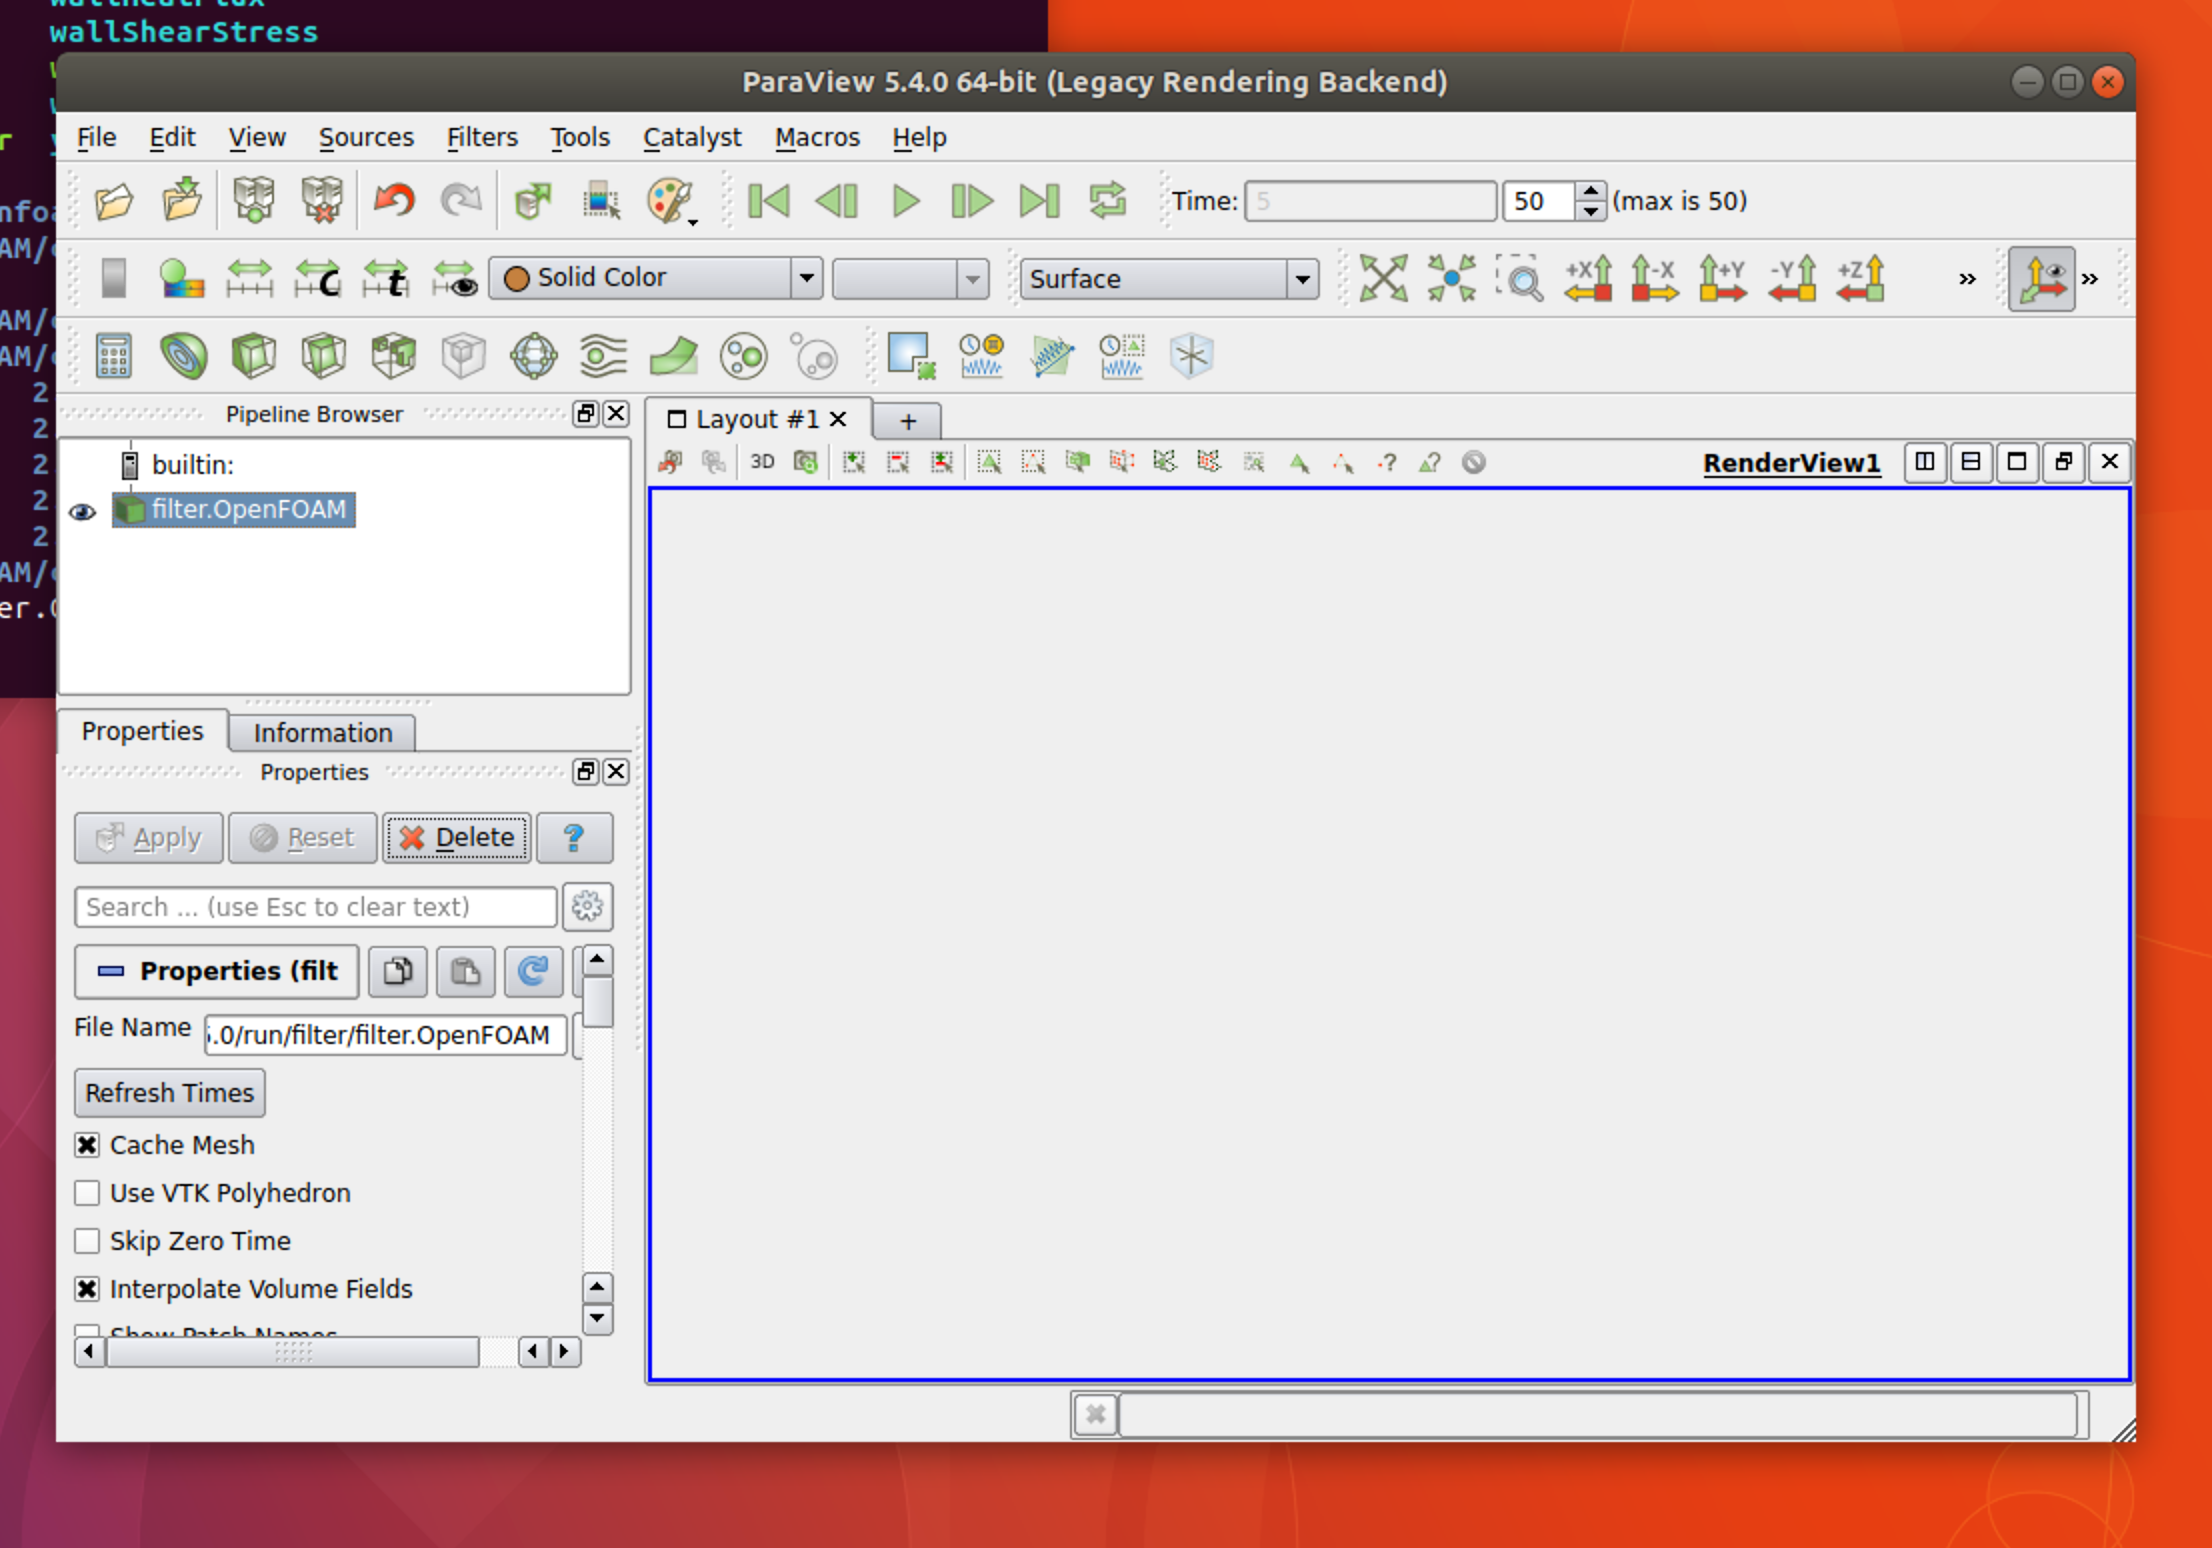Uncheck Interpolate Volume Fields
The width and height of the screenshot is (2212, 1548).
tap(87, 1289)
